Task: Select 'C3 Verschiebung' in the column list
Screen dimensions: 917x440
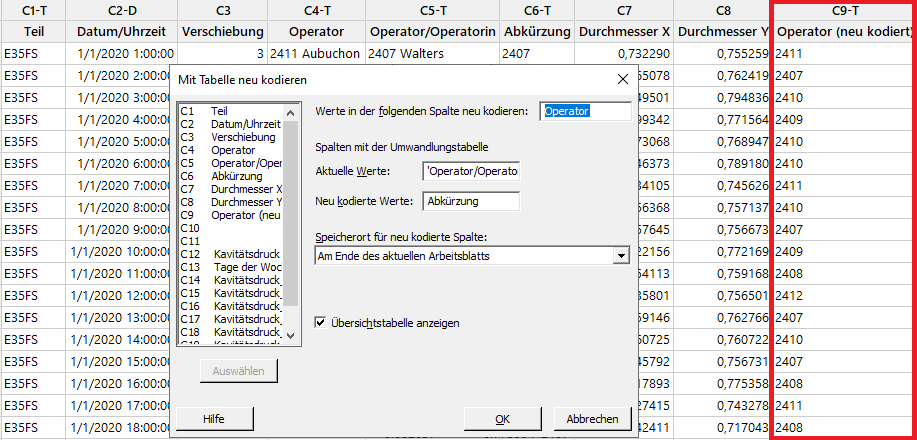Action: [x=231, y=137]
